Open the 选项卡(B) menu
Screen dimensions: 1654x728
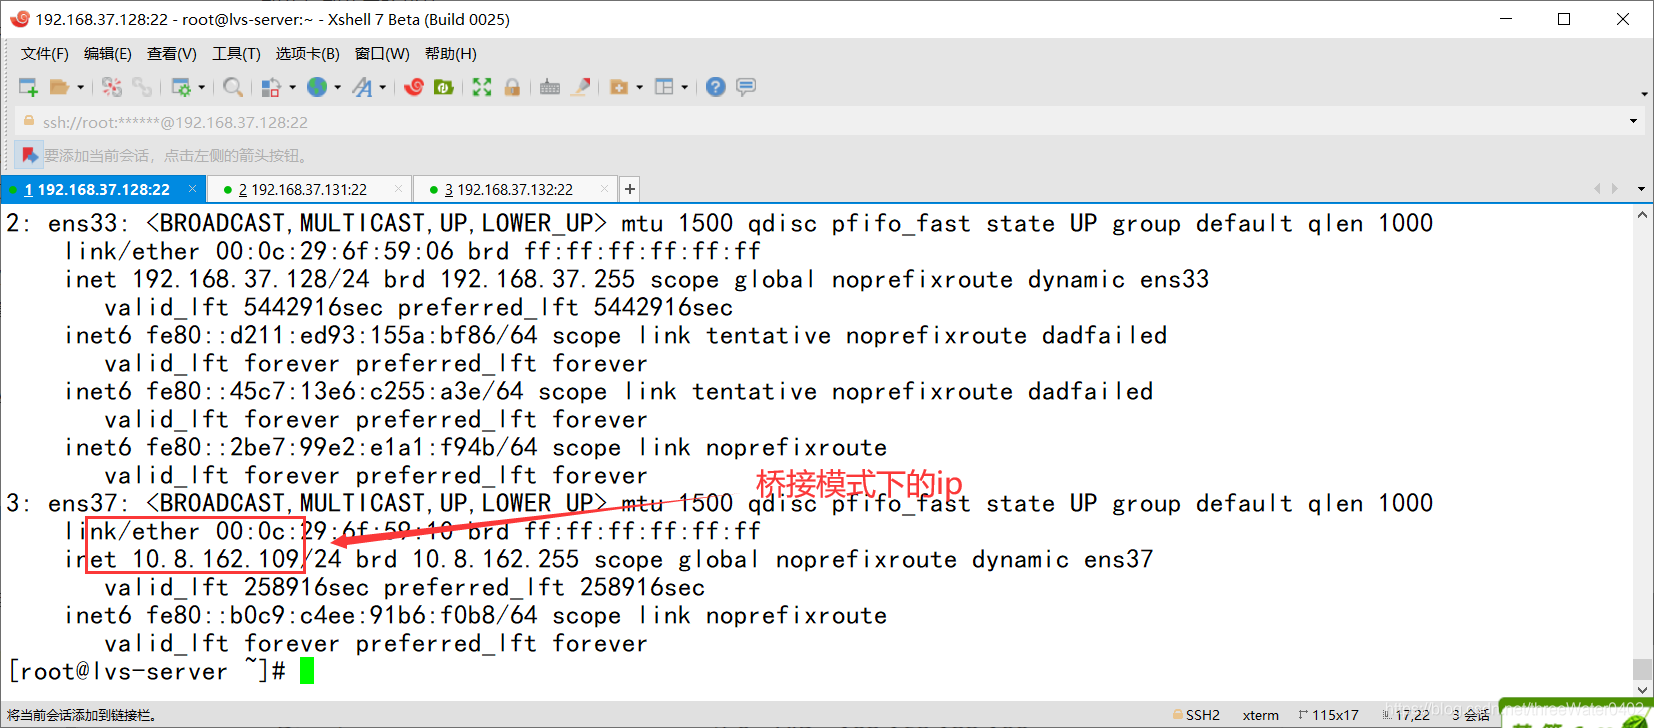tap(308, 54)
